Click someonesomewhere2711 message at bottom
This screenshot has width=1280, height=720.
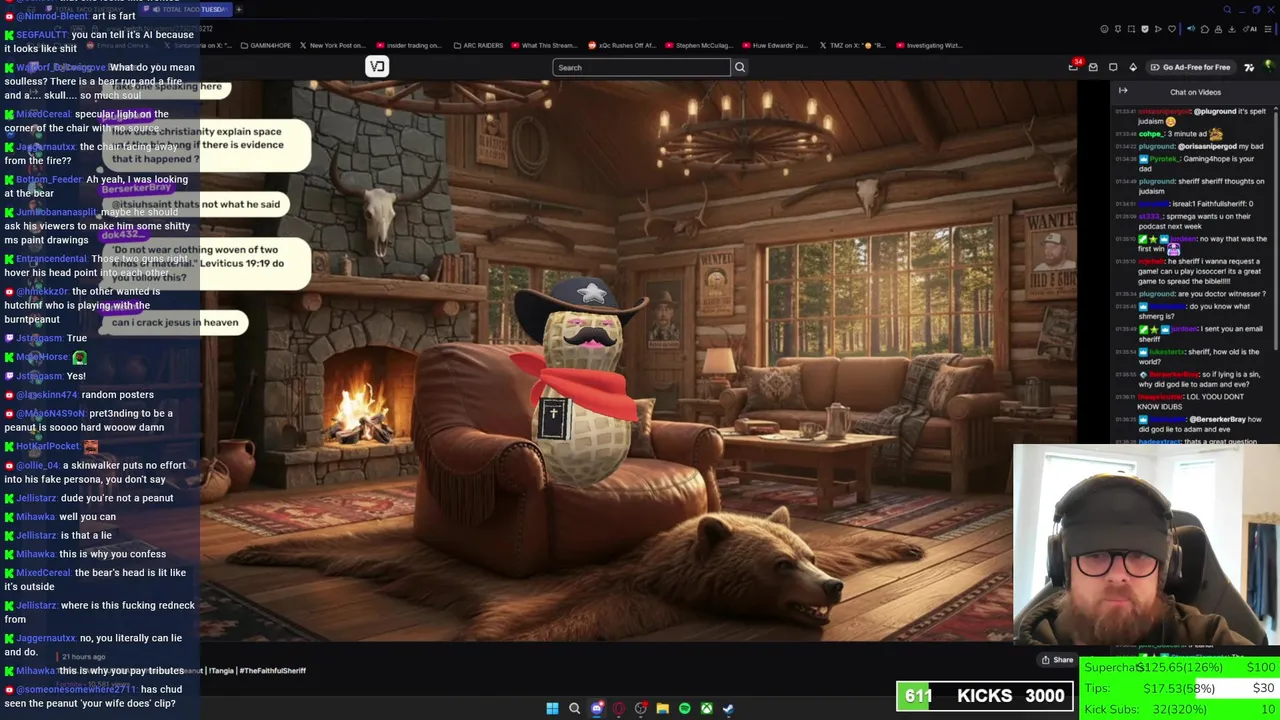pyautogui.click(x=95, y=696)
